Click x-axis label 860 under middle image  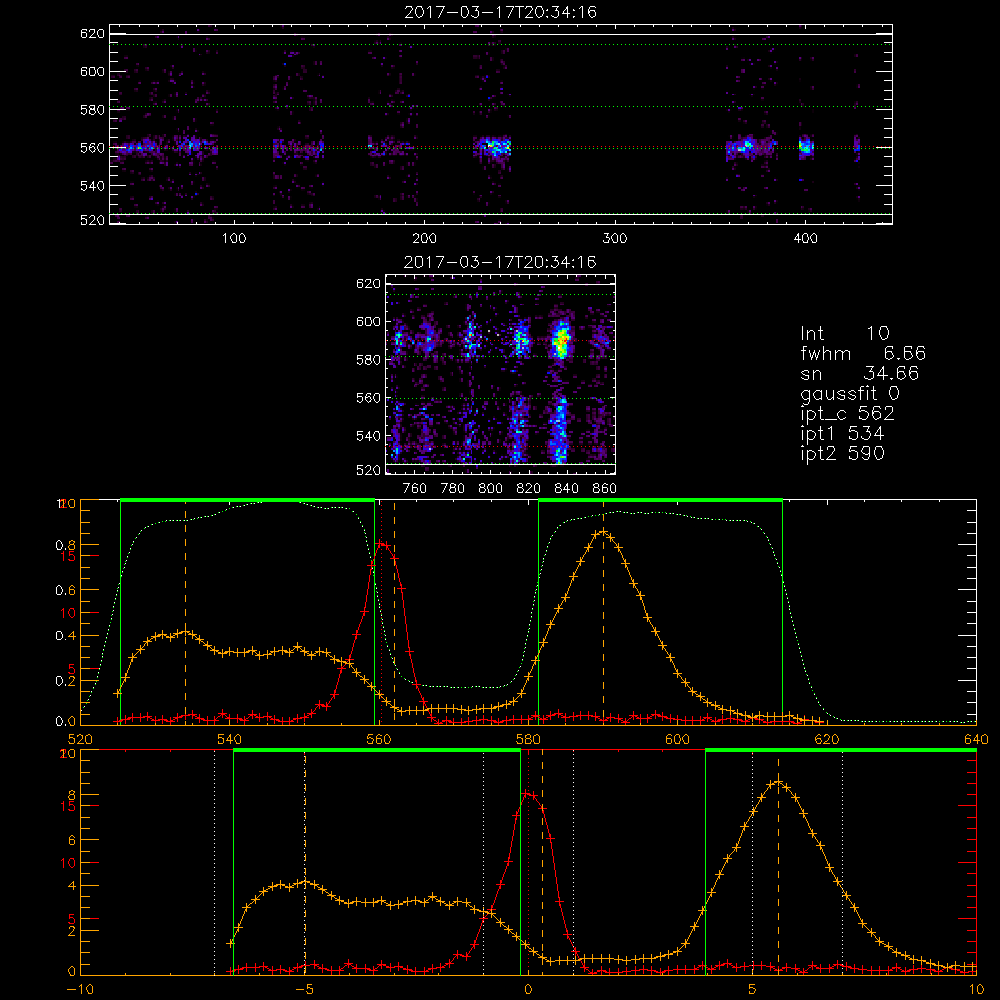(605, 489)
